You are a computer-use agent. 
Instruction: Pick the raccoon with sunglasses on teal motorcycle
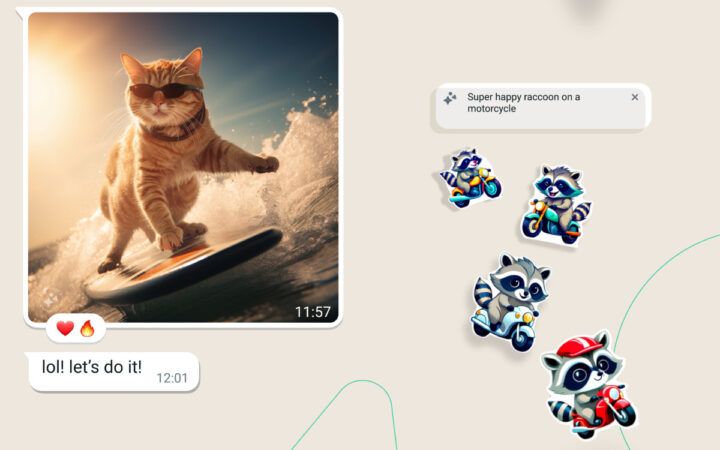pyautogui.click(x=470, y=177)
